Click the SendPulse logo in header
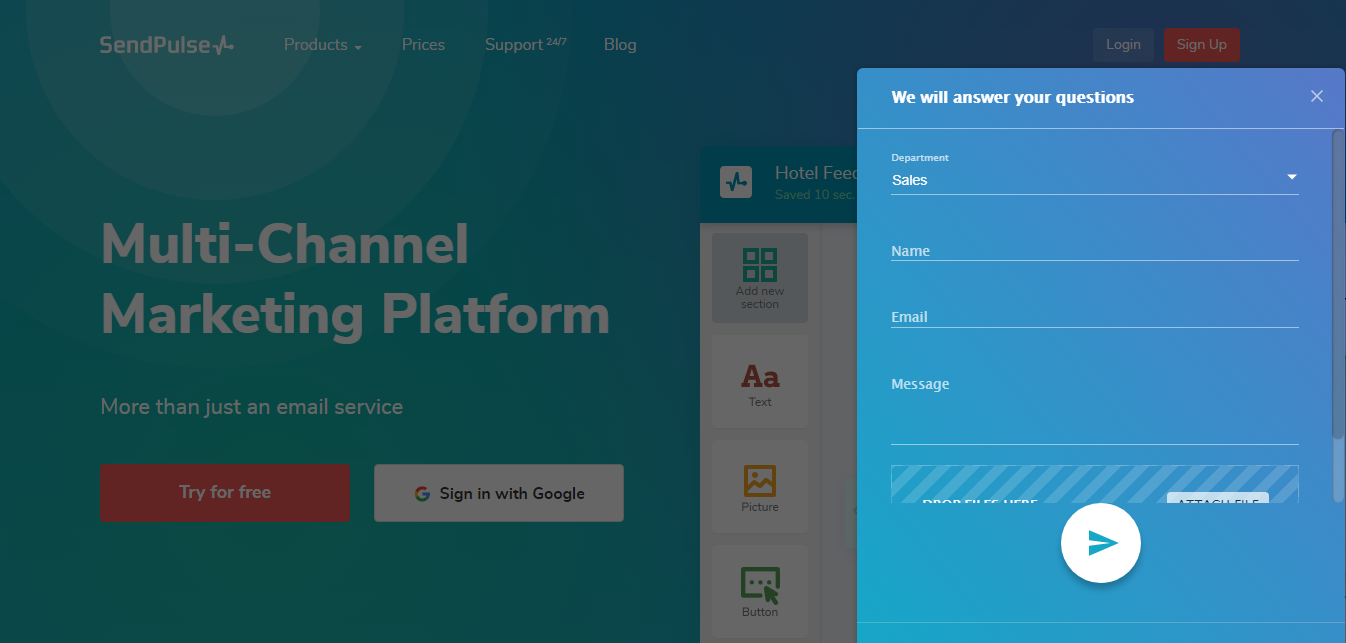This screenshot has width=1346, height=643. coord(167,45)
